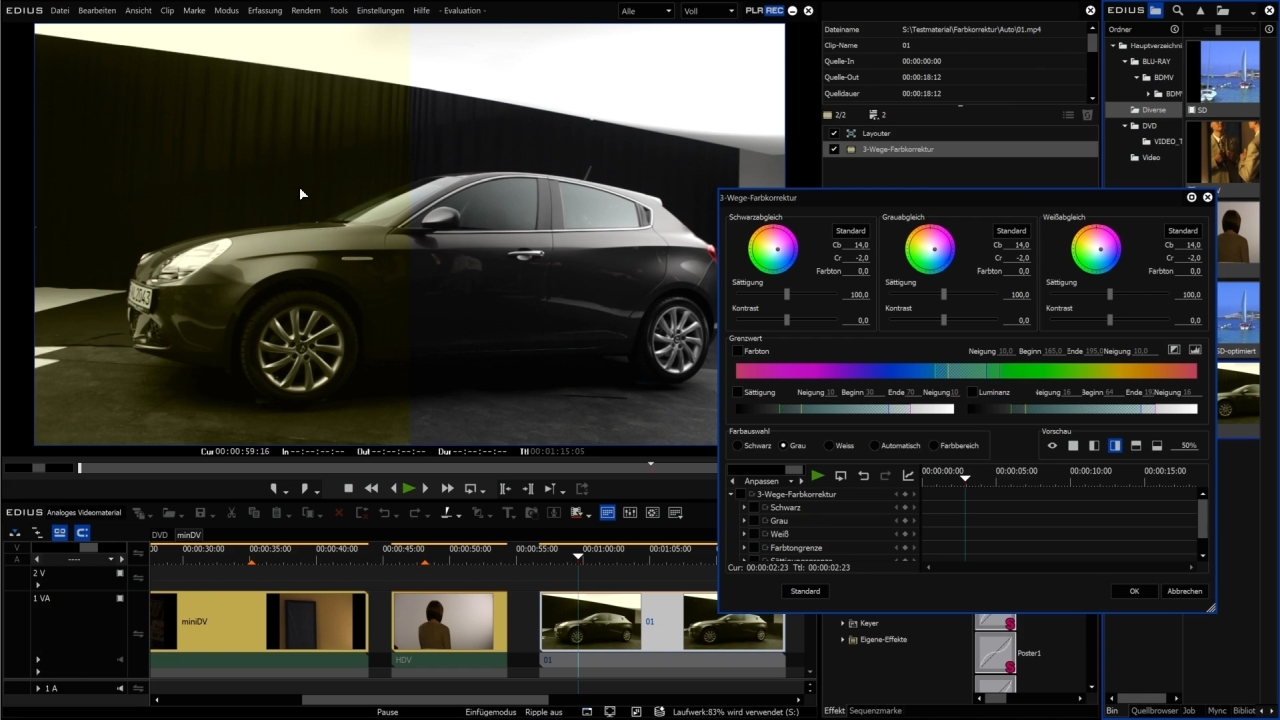This screenshot has width=1280, height=720.
Task: Click the keyframe curve graph icon
Action: pos(908,476)
